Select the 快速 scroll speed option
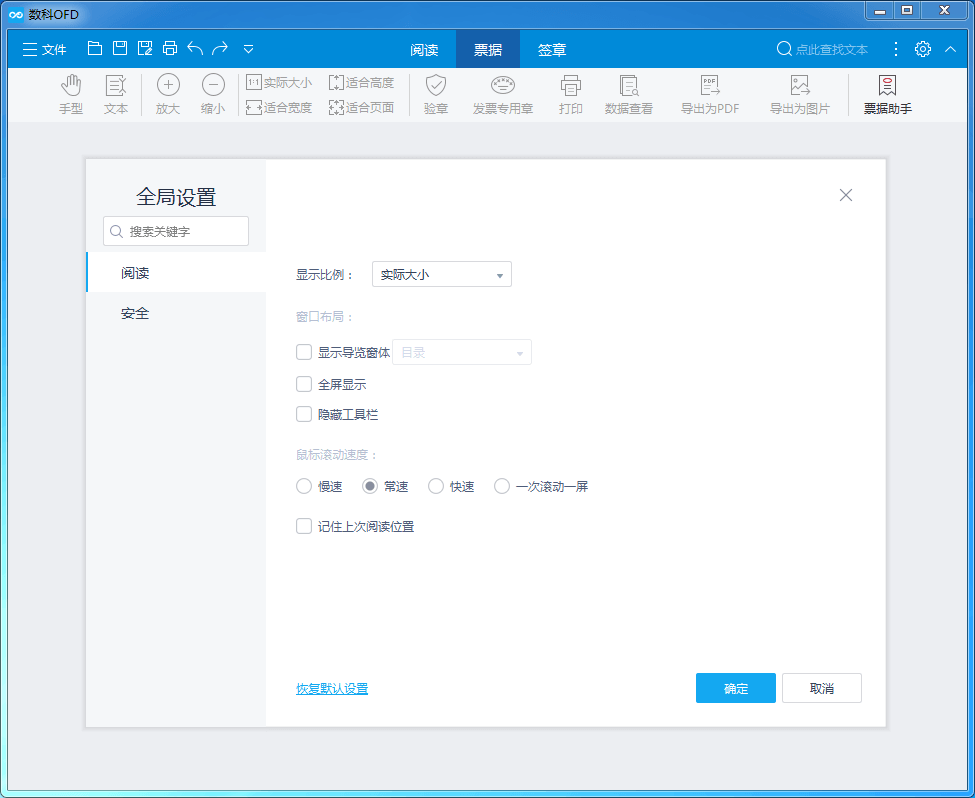Viewport: 975px width, 798px height. click(436, 486)
